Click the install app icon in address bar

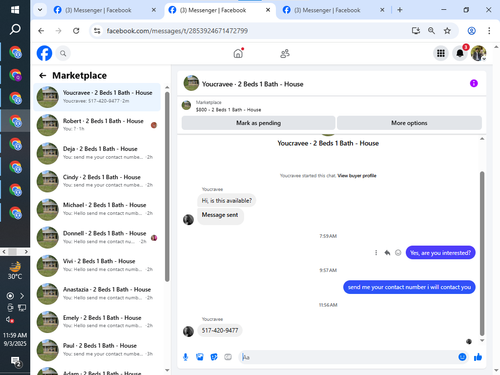pos(416,31)
